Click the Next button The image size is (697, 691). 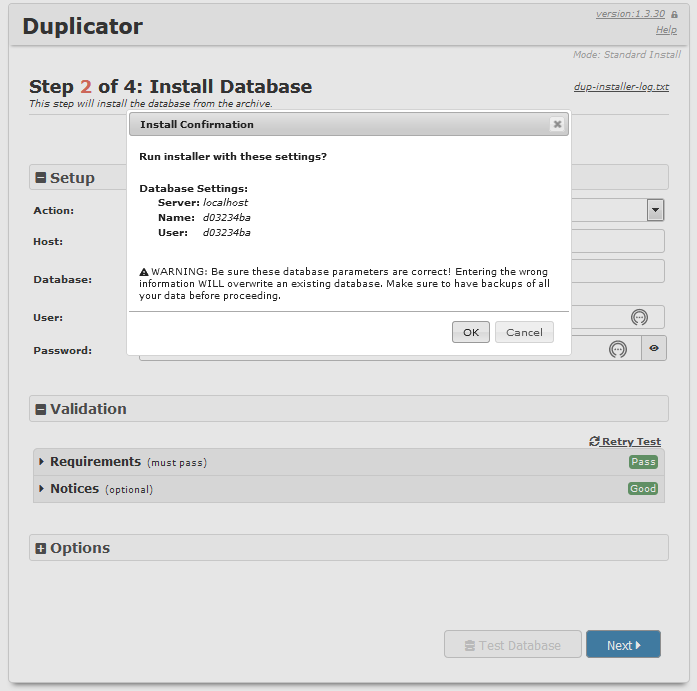point(623,644)
